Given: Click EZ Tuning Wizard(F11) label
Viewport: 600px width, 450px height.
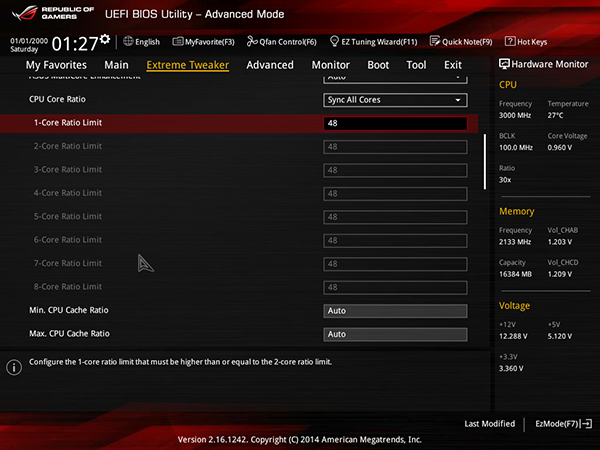Looking at the screenshot, I should (379, 42).
